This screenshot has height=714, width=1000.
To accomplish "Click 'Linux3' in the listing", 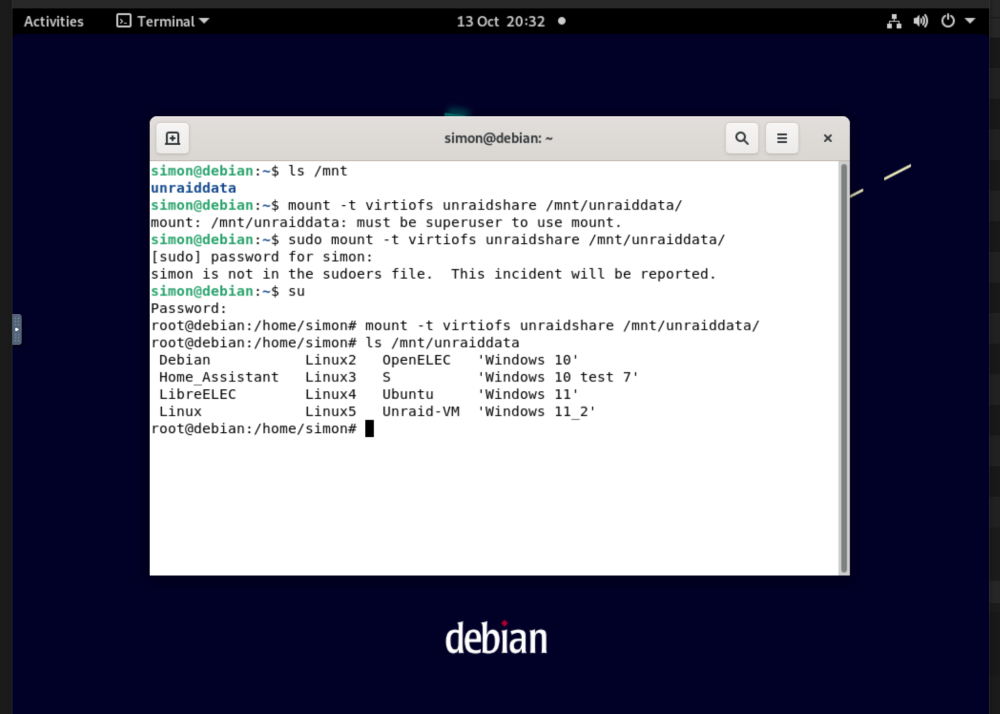I will (330, 377).
